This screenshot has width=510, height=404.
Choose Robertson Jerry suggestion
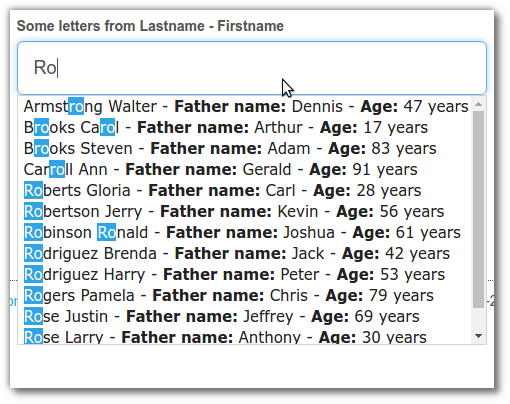pos(246,212)
